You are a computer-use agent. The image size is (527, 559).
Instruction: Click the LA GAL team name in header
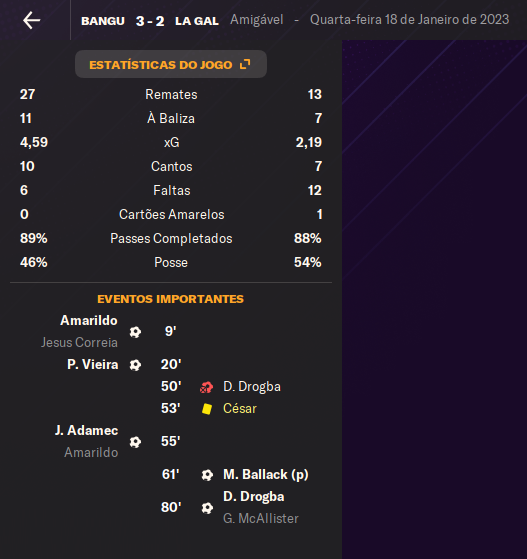click(x=197, y=21)
